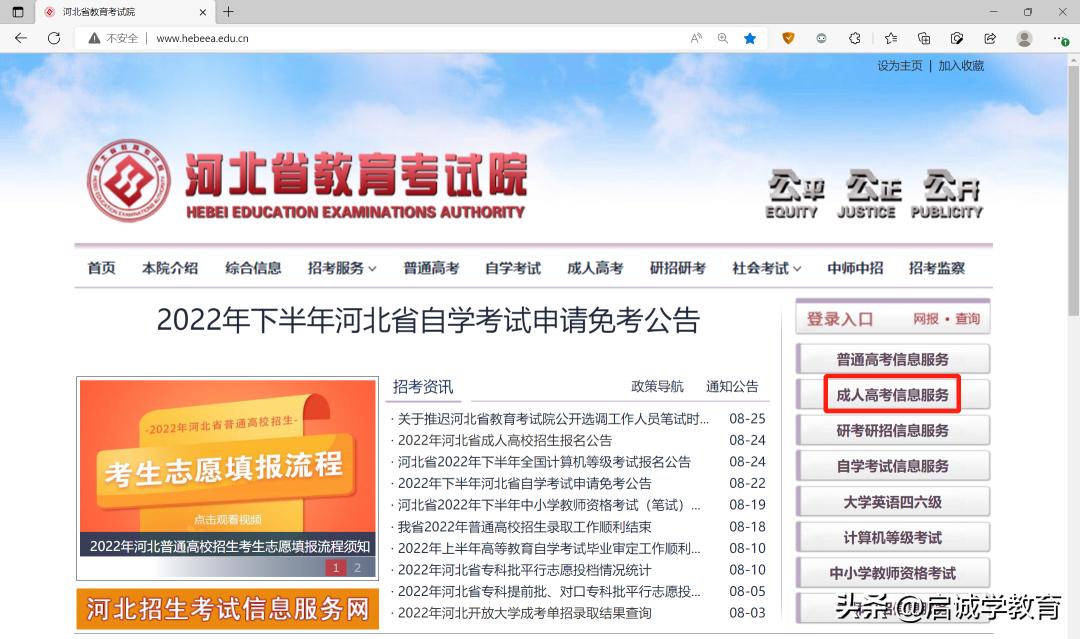This screenshot has width=1080, height=639.
Task: Click the 设为主页 link
Action: 898,64
